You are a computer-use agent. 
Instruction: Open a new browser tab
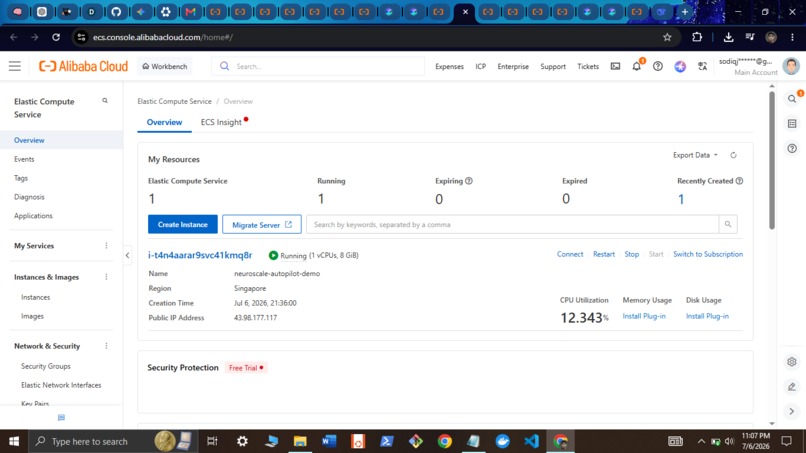click(x=685, y=12)
